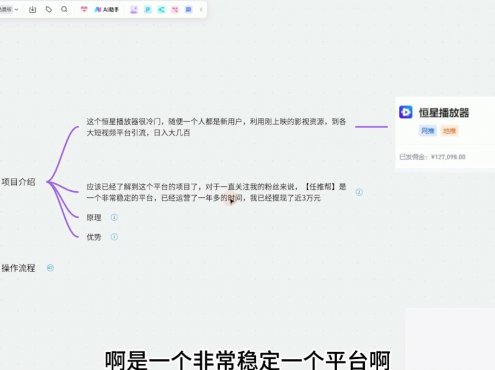Screen dimensions: 495x370
Task: Click the ¥127,098.00 amount text
Action: pos(448,157)
